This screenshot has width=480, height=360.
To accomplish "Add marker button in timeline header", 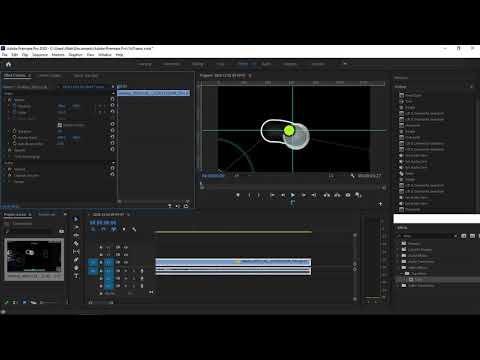I will pos(124,229).
